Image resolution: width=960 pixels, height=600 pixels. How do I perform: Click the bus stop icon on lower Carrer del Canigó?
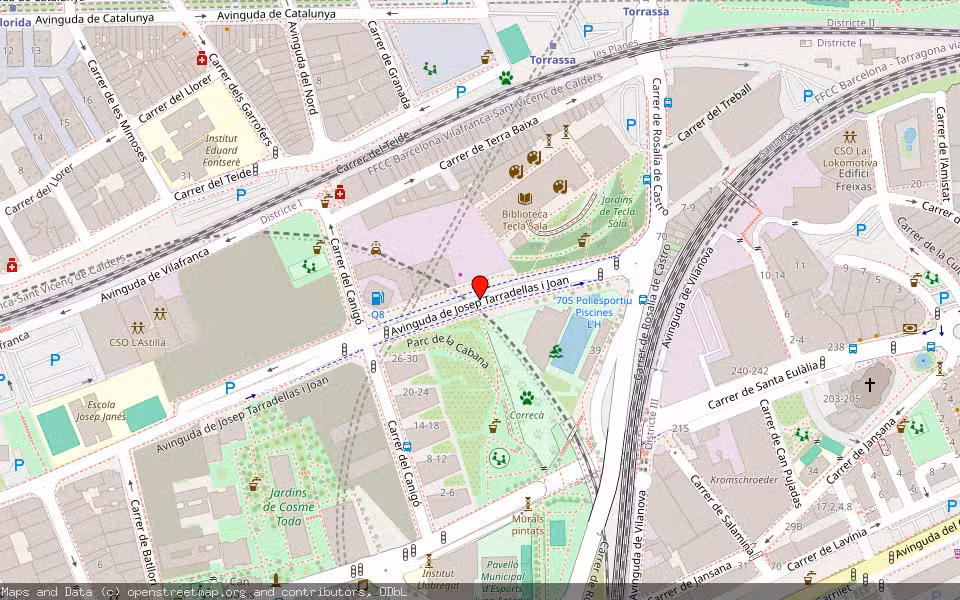pyautogui.click(x=407, y=446)
